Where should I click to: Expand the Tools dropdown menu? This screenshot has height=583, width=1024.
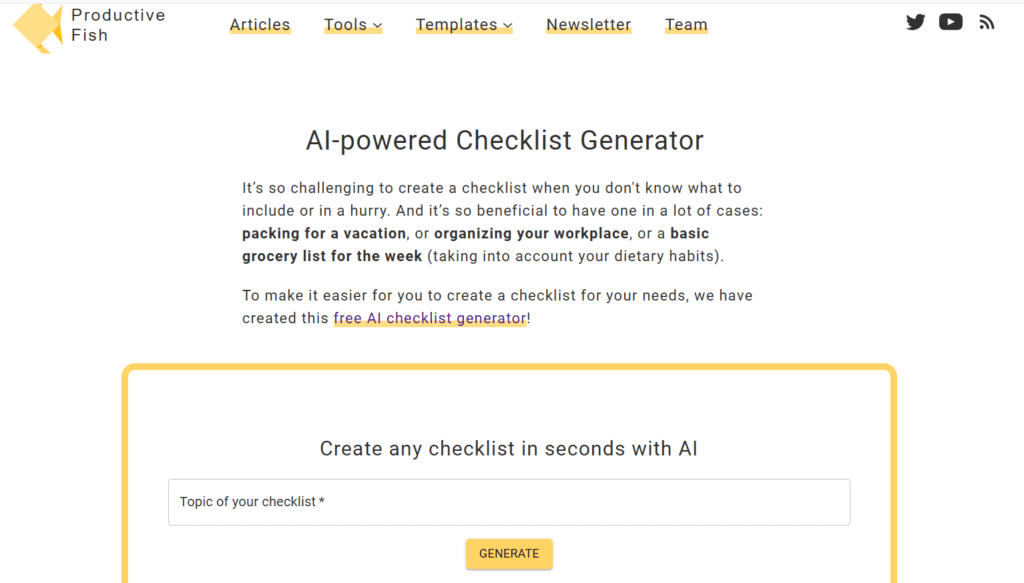coord(353,24)
